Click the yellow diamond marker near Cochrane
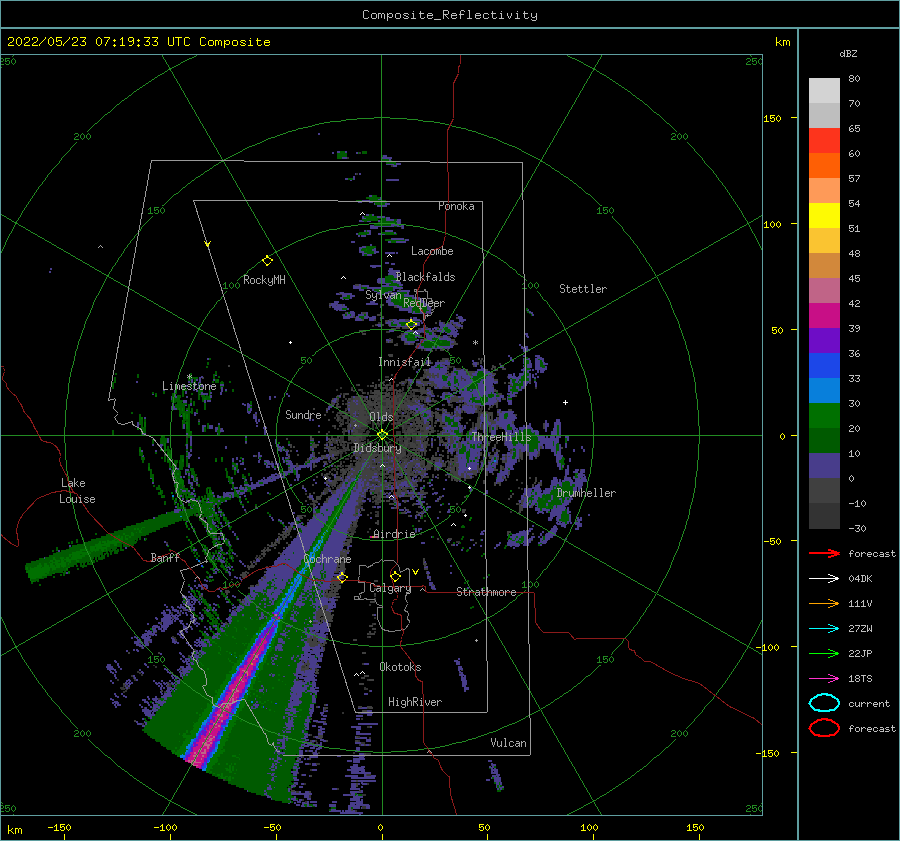 (x=342, y=577)
